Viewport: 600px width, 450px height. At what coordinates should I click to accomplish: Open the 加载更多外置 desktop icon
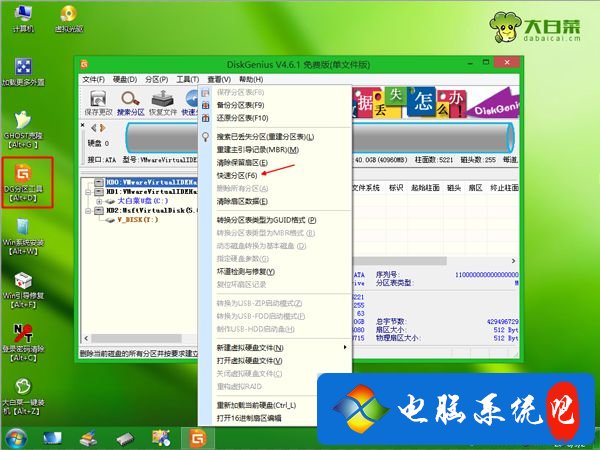23,72
